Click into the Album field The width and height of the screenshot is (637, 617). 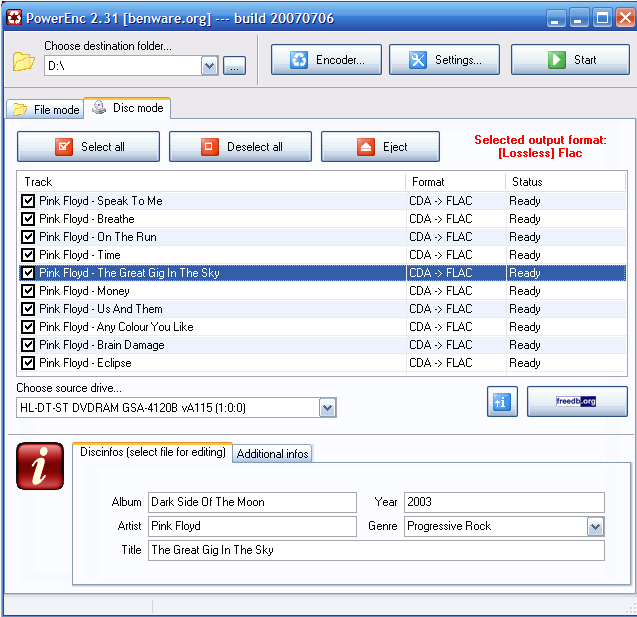tap(252, 502)
